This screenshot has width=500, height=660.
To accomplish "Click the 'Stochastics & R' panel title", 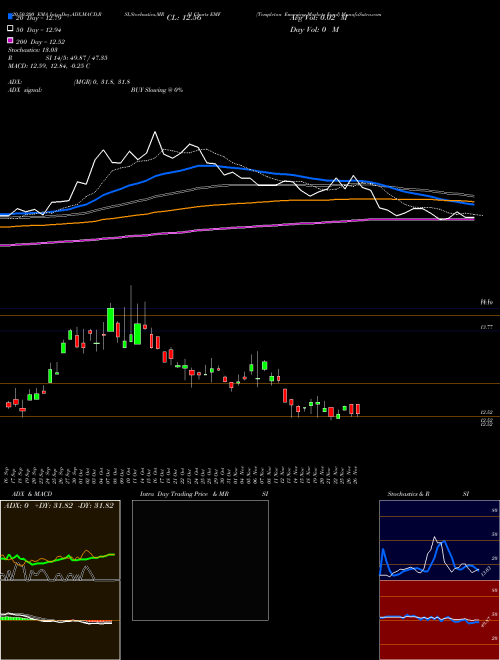I will click(x=409, y=494).
